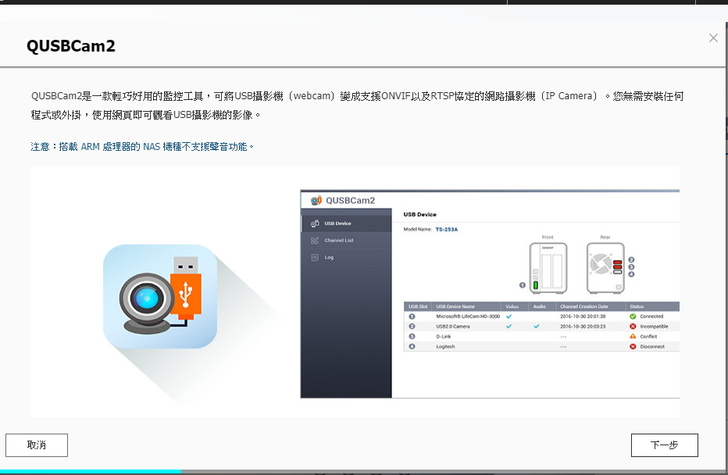Click the QUSBCam2 preview screenshot image
This screenshot has height=475, width=728.
[x=490, y=294]
